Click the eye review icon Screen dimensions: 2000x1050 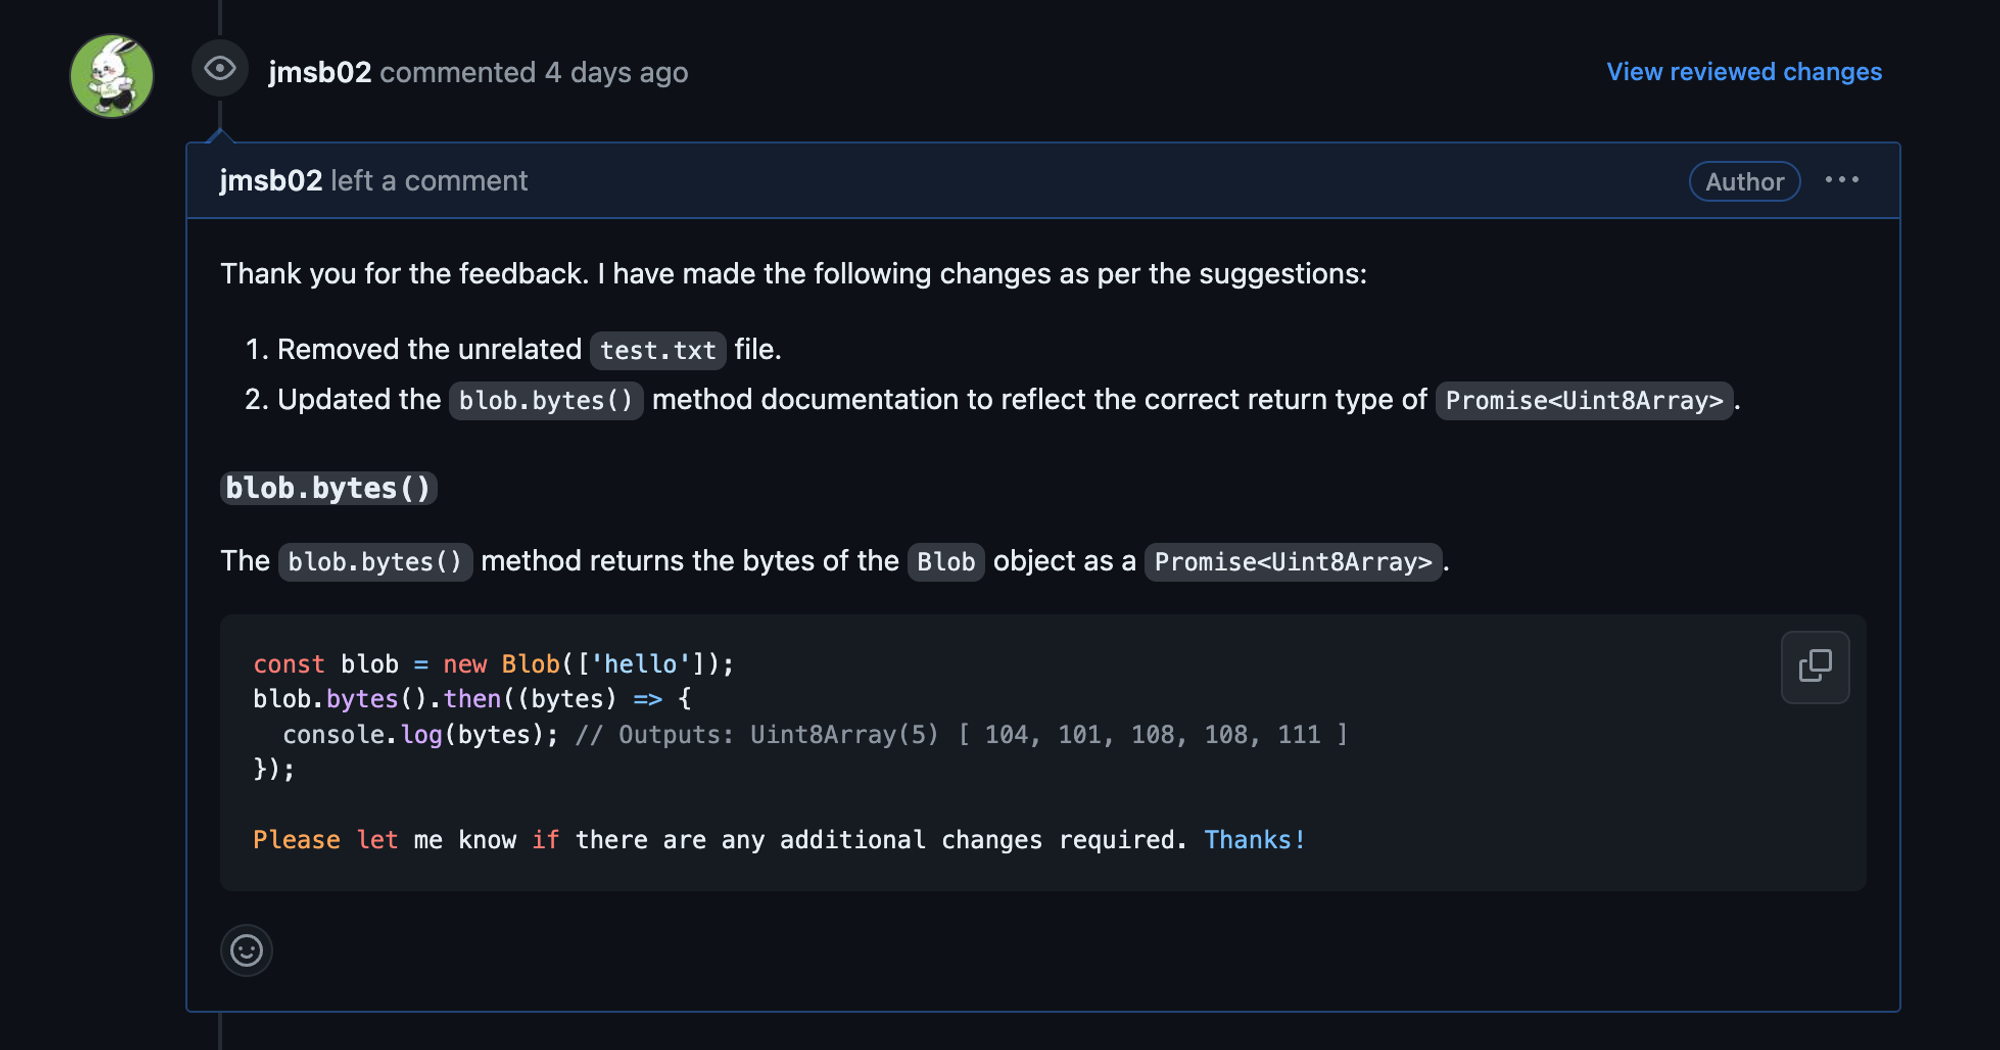coord(220,68)
